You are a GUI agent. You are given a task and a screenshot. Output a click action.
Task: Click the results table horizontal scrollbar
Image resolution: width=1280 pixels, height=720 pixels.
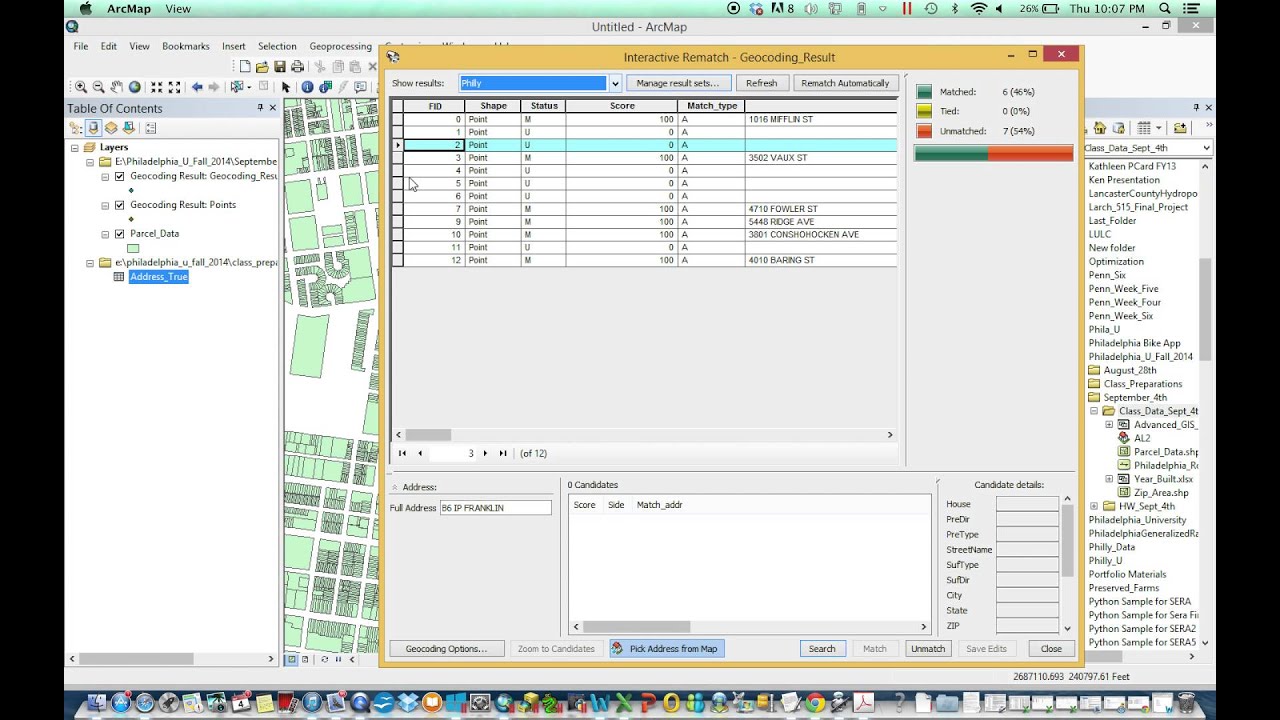644,435
